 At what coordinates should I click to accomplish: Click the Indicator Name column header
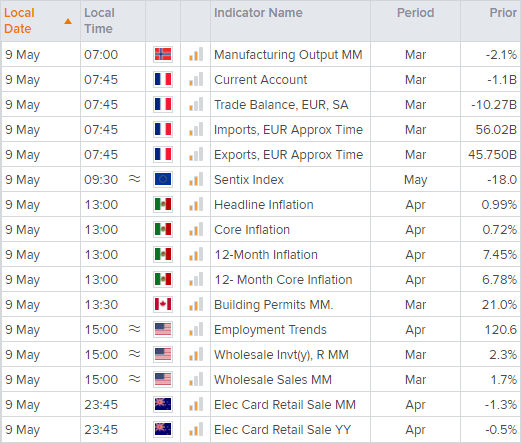258,13
